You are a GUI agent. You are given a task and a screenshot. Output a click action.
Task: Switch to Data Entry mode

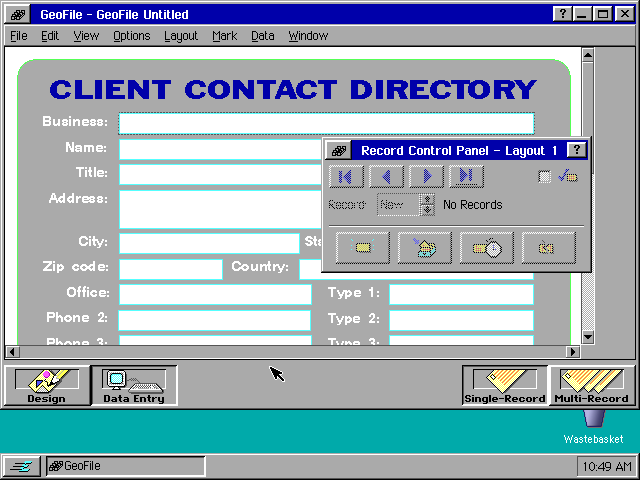tap(134, 386)
